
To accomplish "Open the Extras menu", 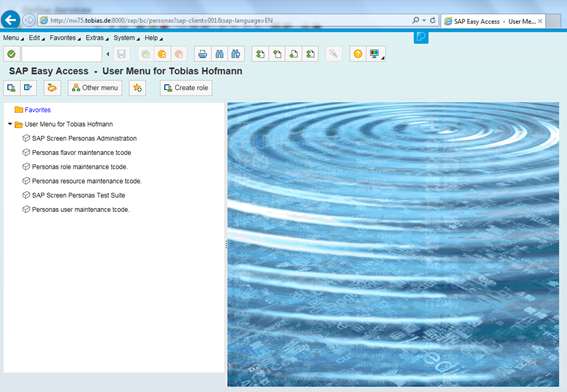I will (x=97, y=38).
